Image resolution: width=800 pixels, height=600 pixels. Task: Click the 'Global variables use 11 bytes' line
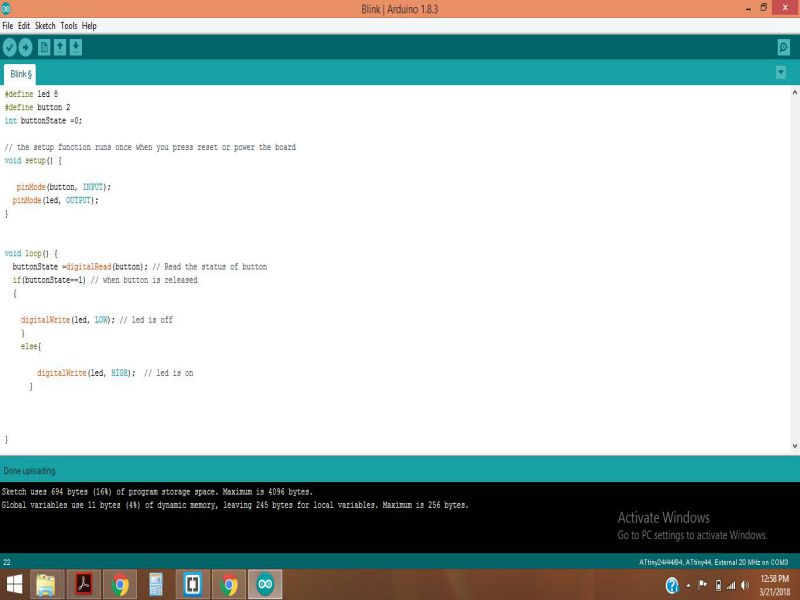point(235,505)
